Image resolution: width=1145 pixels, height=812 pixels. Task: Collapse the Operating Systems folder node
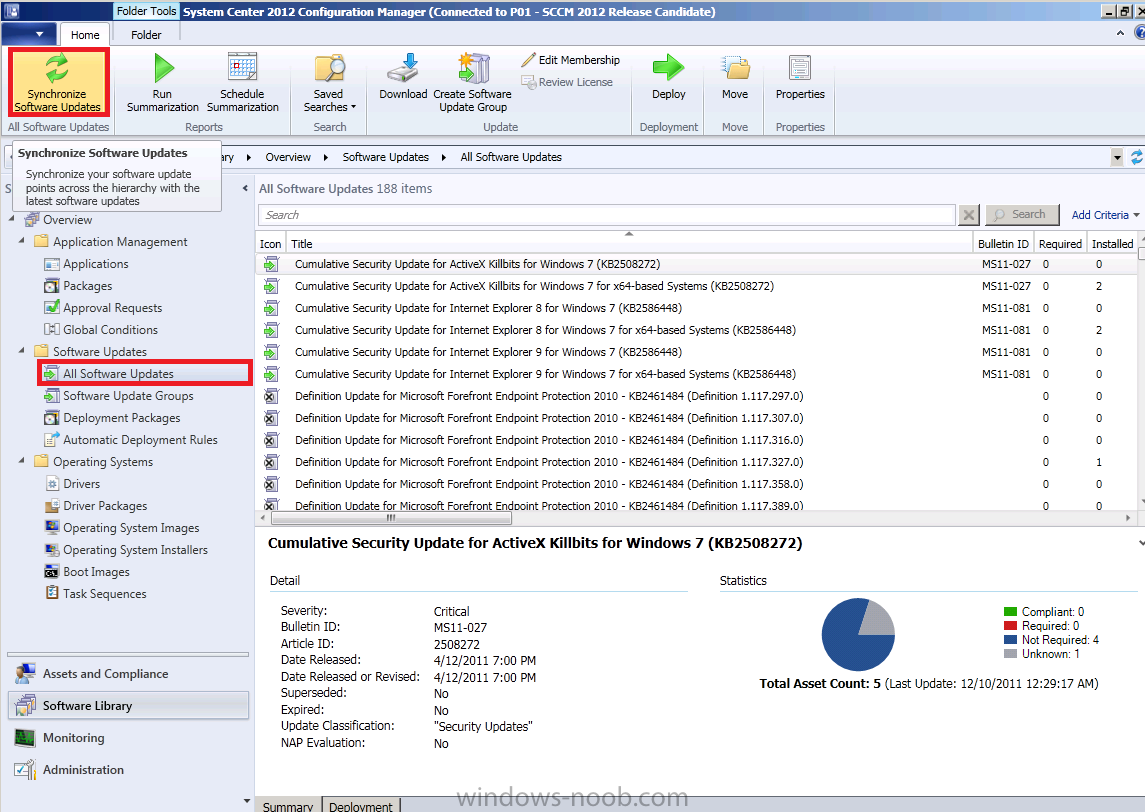click(22, 460)
